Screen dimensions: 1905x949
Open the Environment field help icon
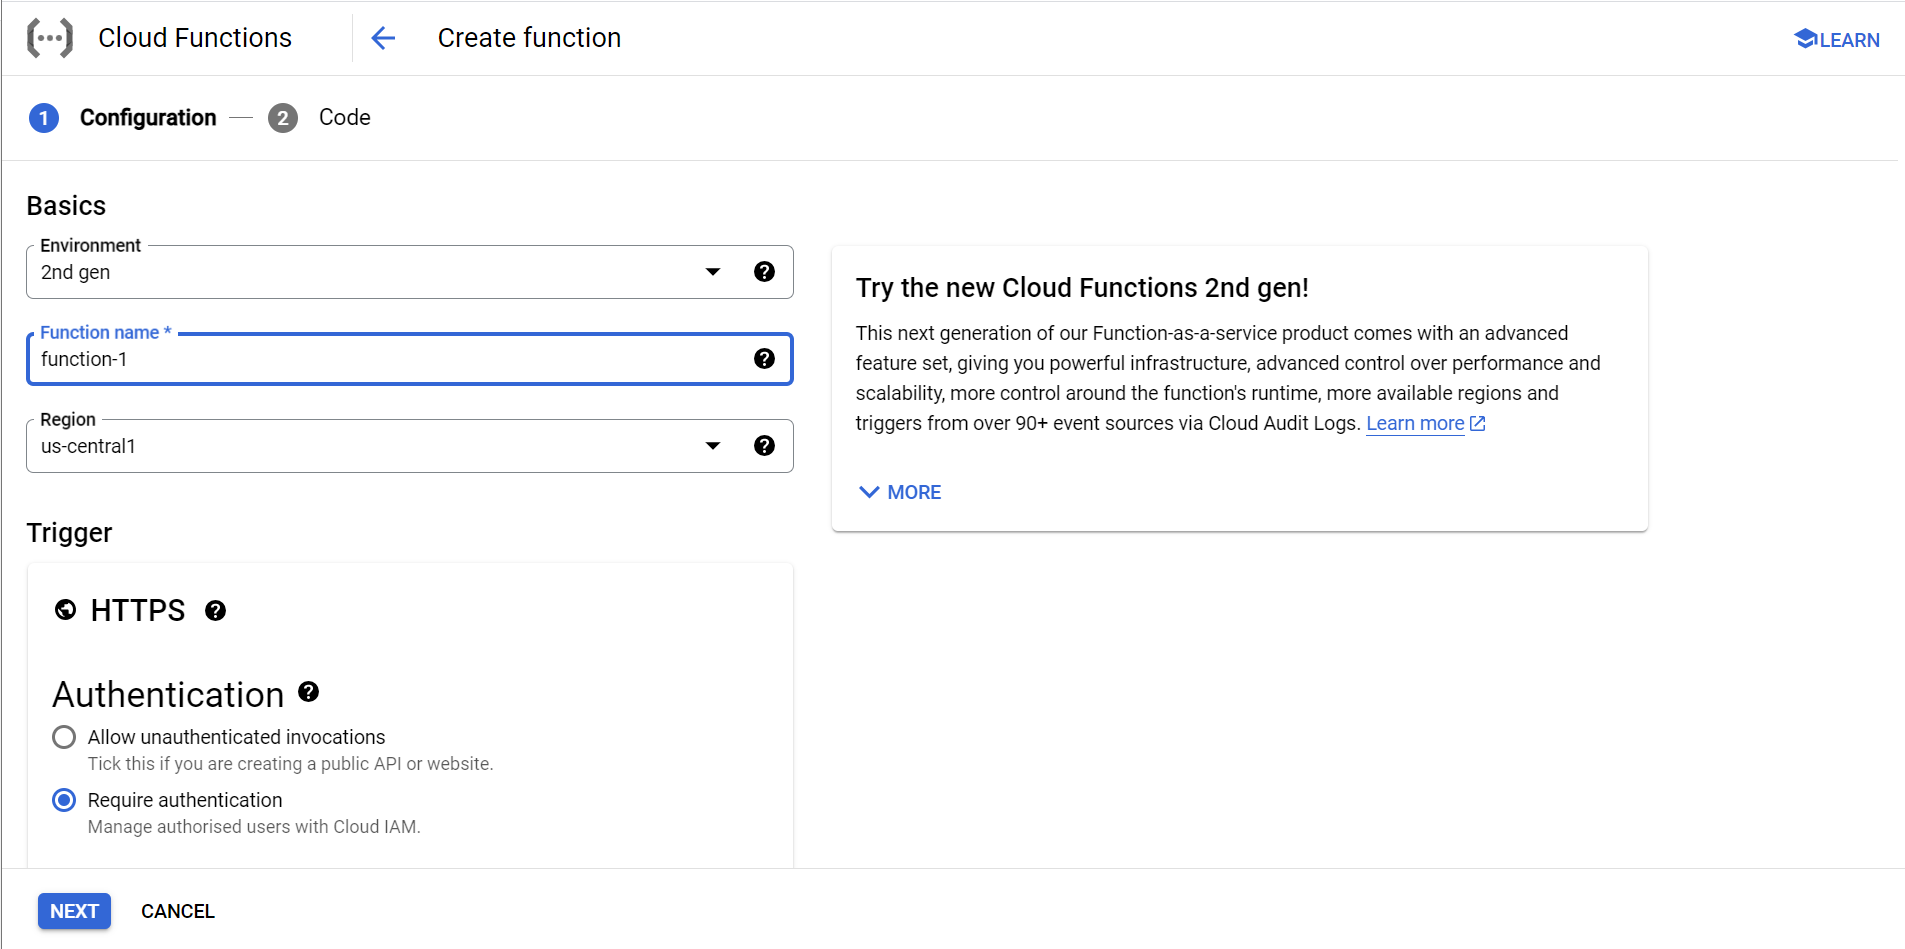pos(764,272)
